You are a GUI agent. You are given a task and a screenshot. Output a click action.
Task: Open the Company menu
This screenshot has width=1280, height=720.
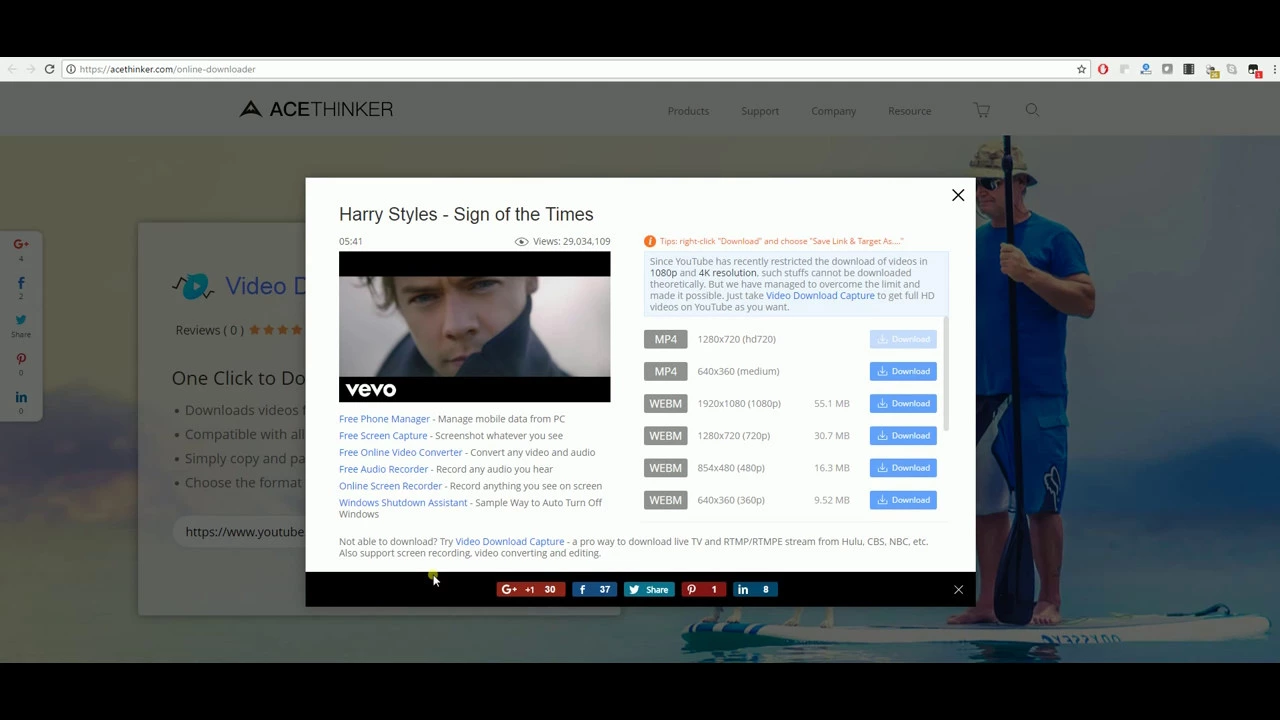(x=833, y=111)
